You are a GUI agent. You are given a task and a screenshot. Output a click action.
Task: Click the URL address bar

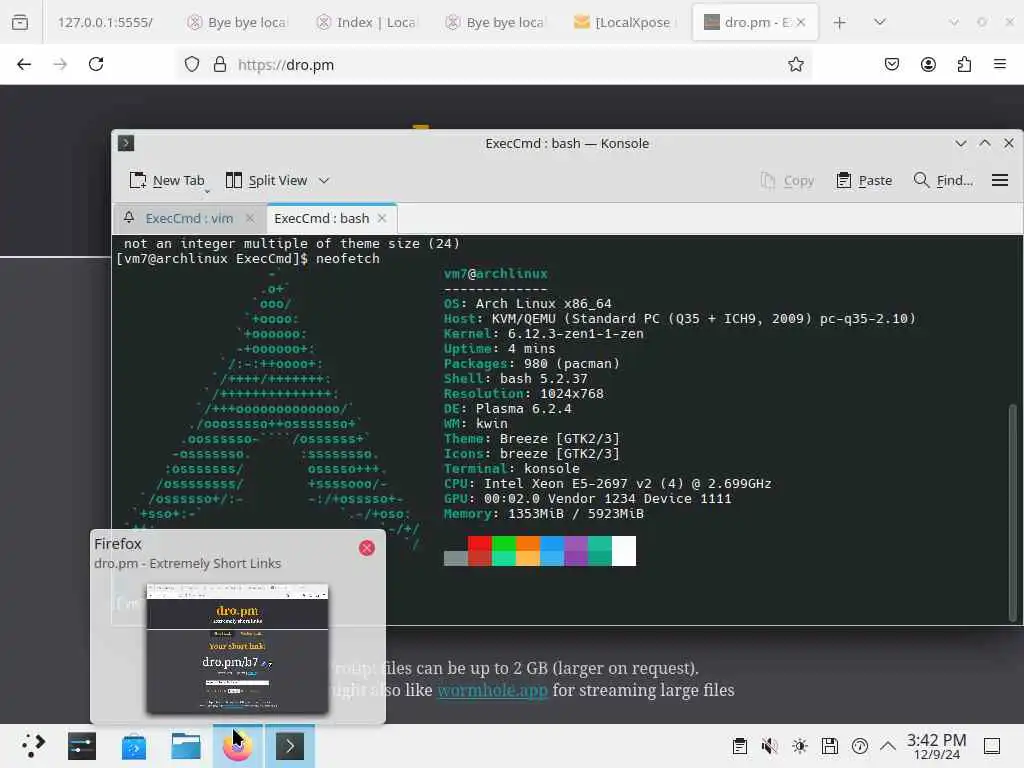point(493,64)
